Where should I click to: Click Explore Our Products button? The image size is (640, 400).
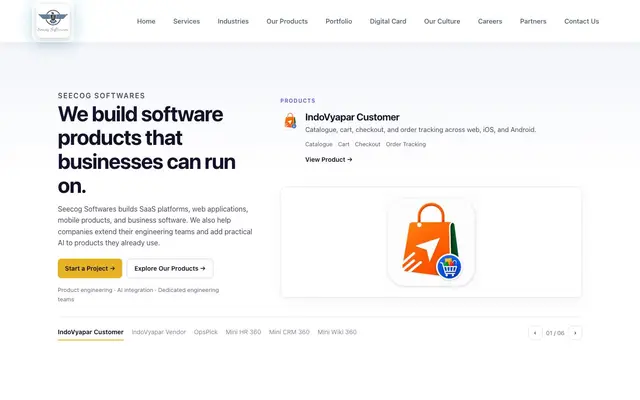click(x=170, y=268)
